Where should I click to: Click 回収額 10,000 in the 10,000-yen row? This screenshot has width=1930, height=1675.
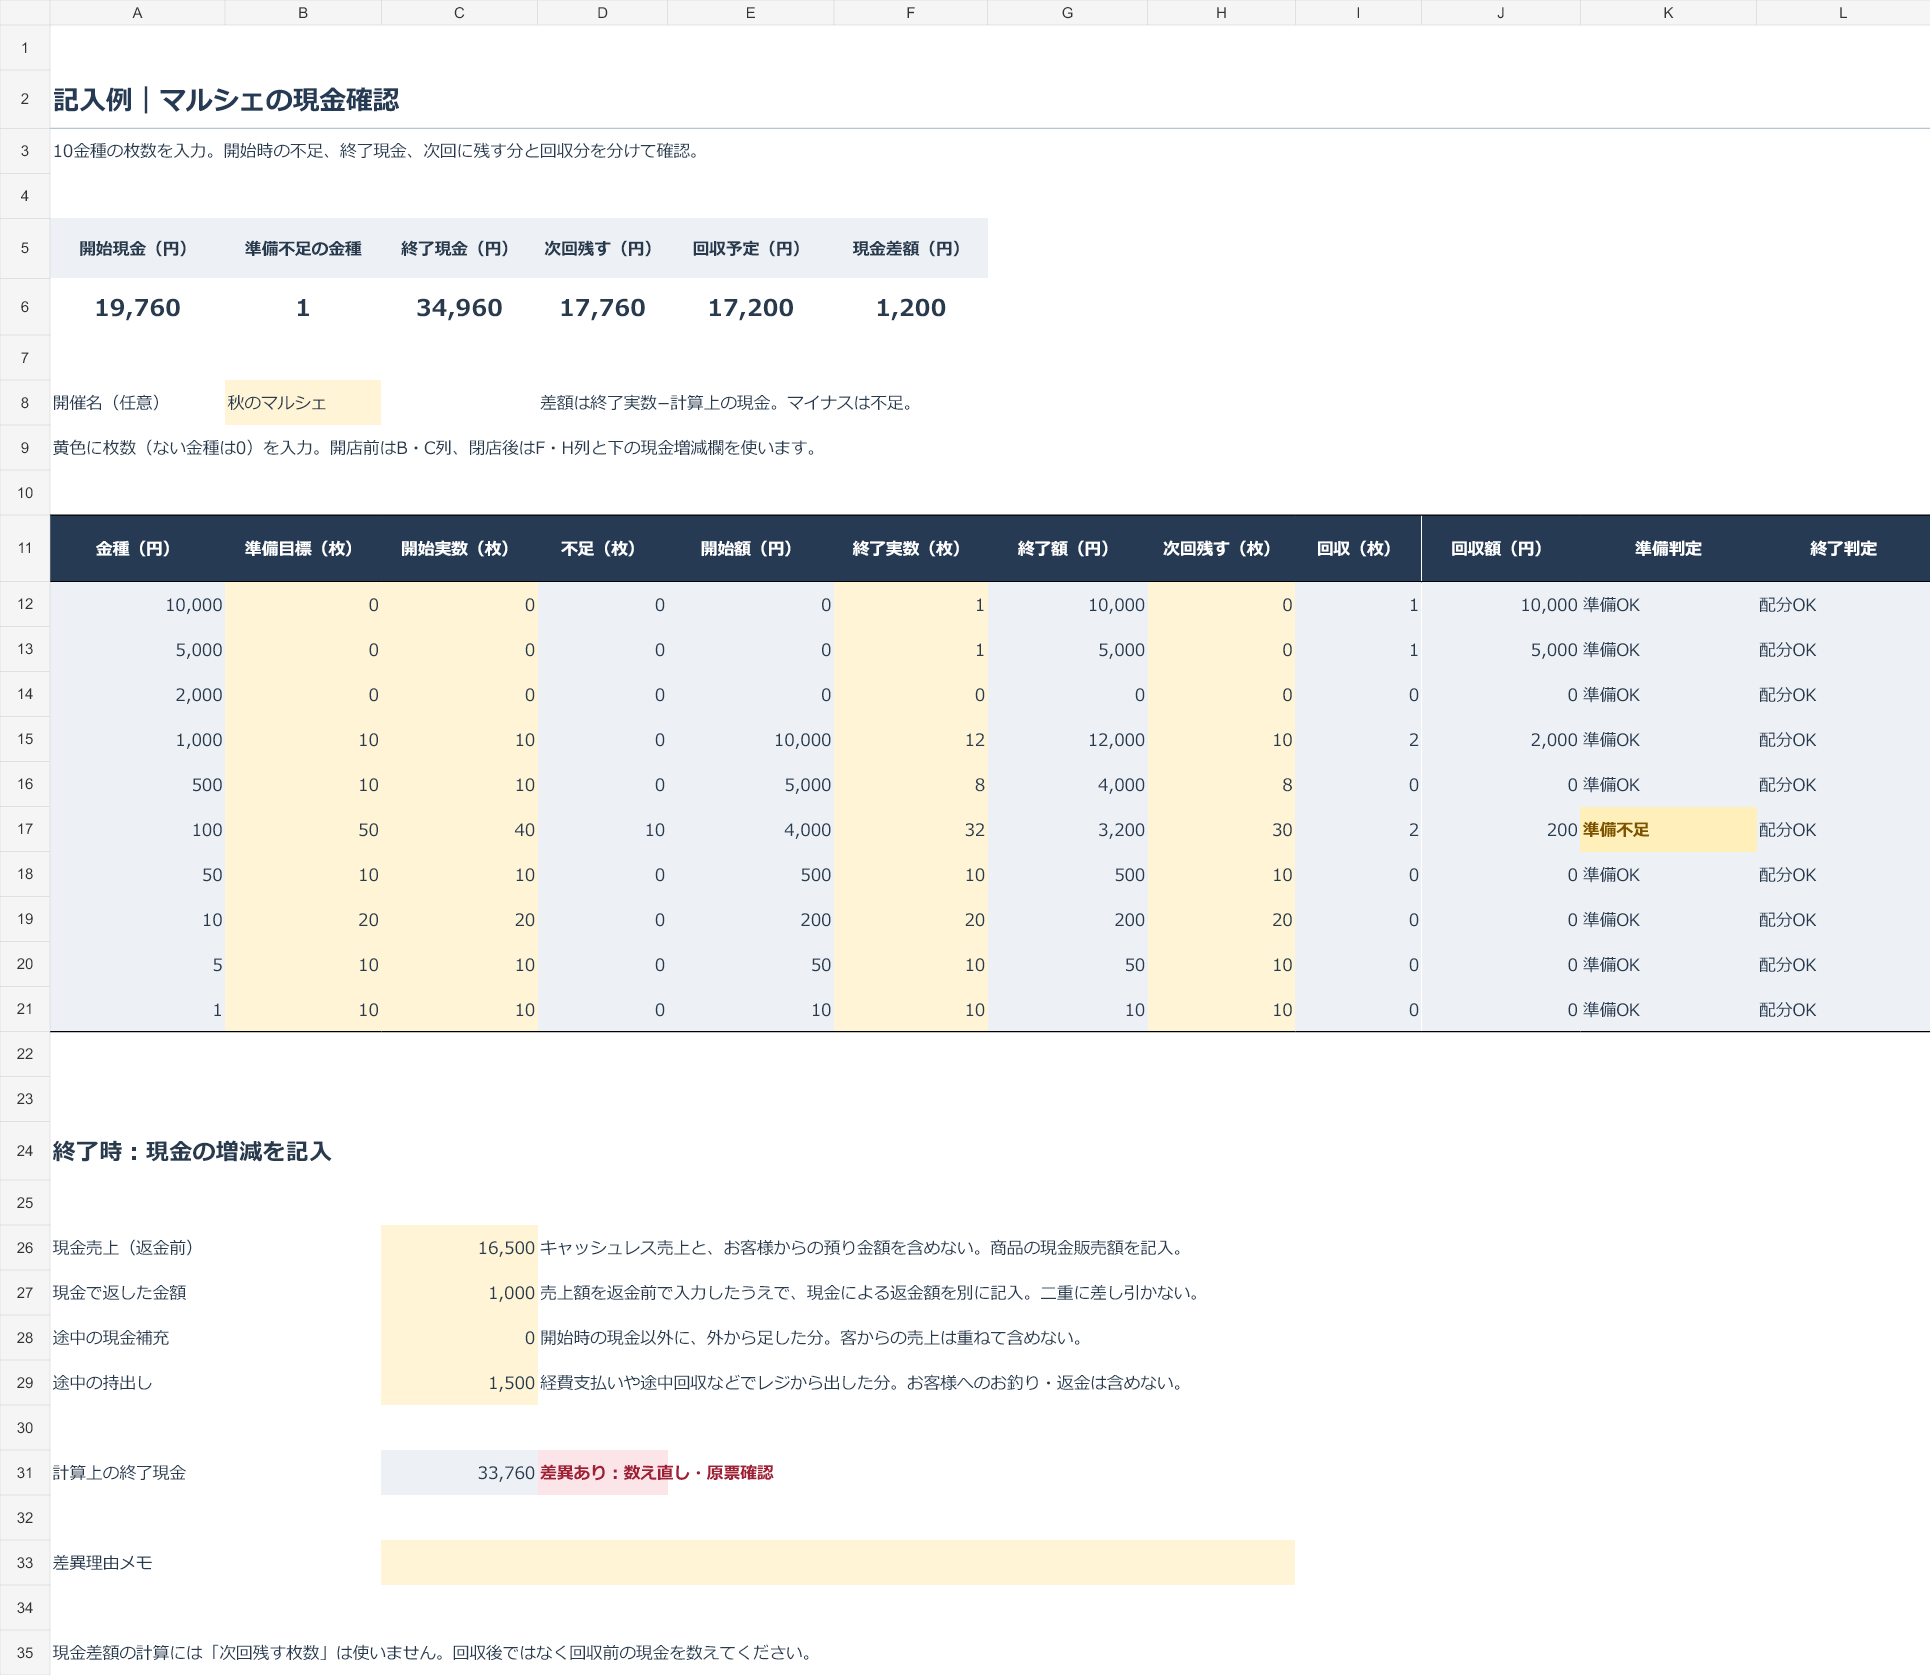tap(1500, 605)
